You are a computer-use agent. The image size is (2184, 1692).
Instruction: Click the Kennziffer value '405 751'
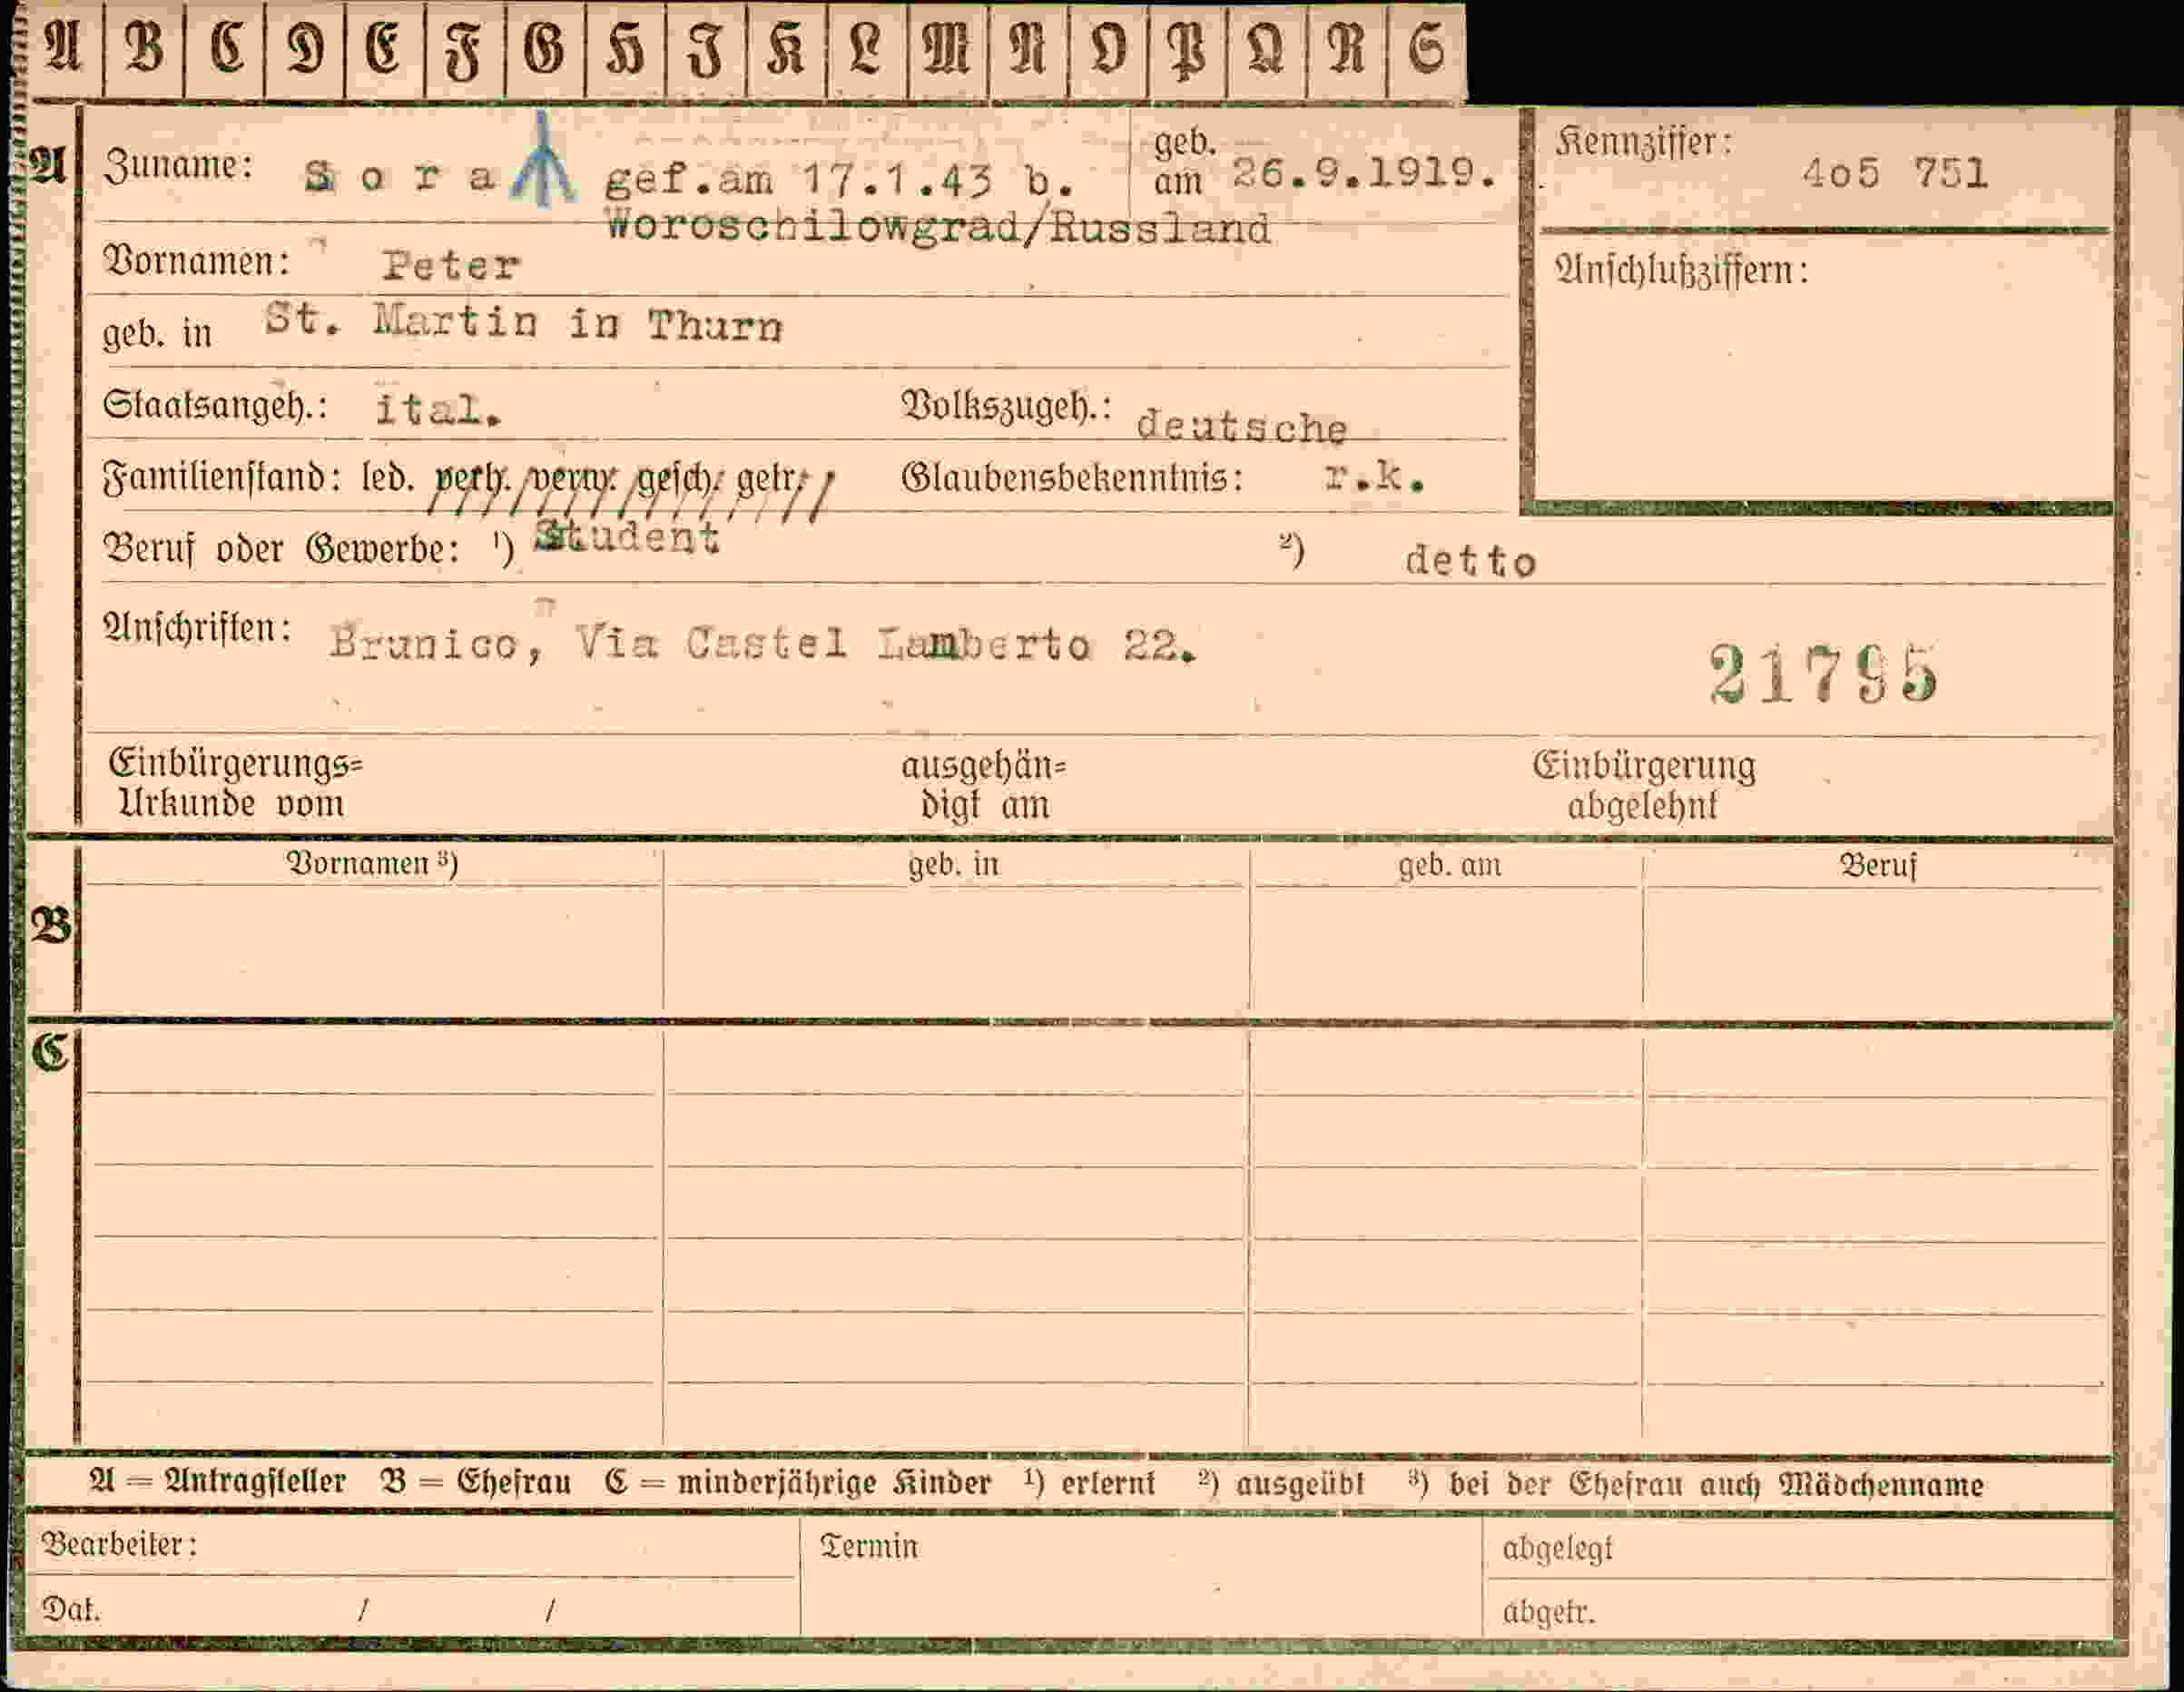1895,174
